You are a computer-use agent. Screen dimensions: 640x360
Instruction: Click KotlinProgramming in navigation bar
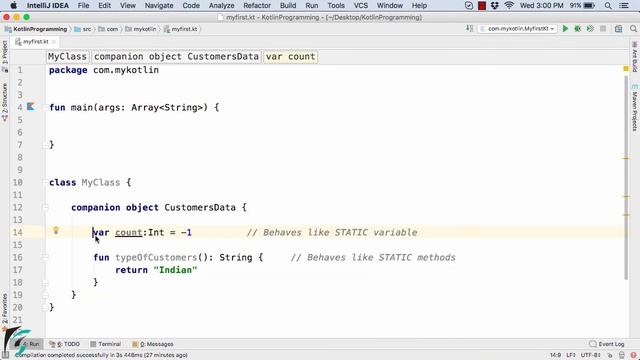tap(36, 29)
